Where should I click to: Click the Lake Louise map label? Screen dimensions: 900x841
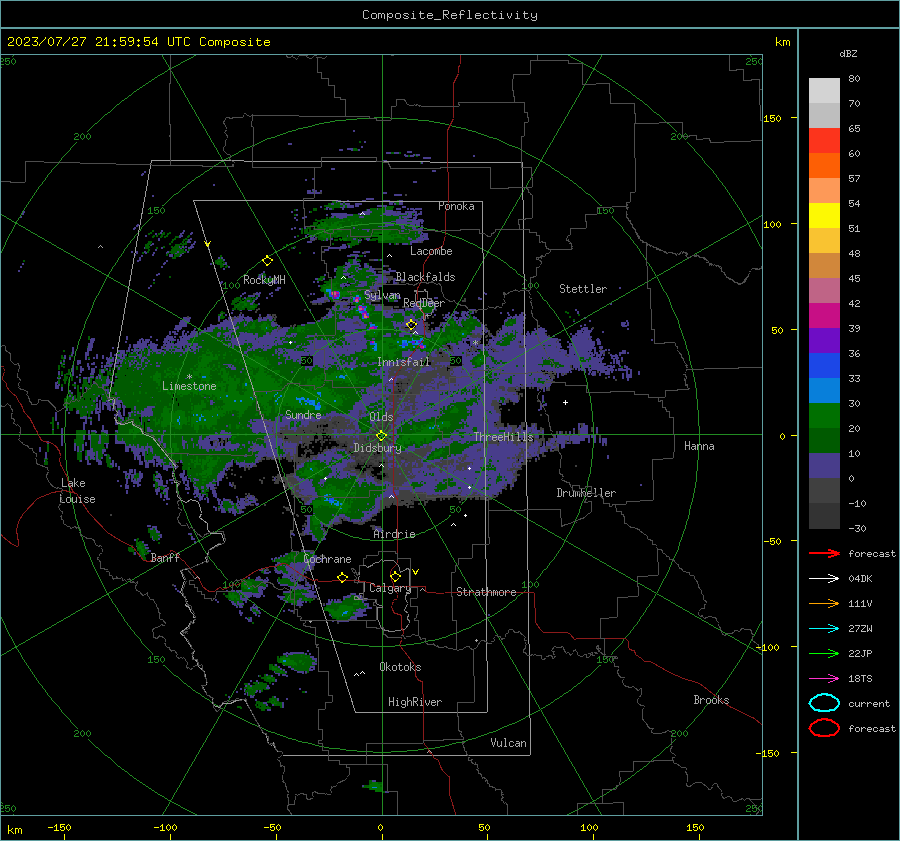(77, 491)
